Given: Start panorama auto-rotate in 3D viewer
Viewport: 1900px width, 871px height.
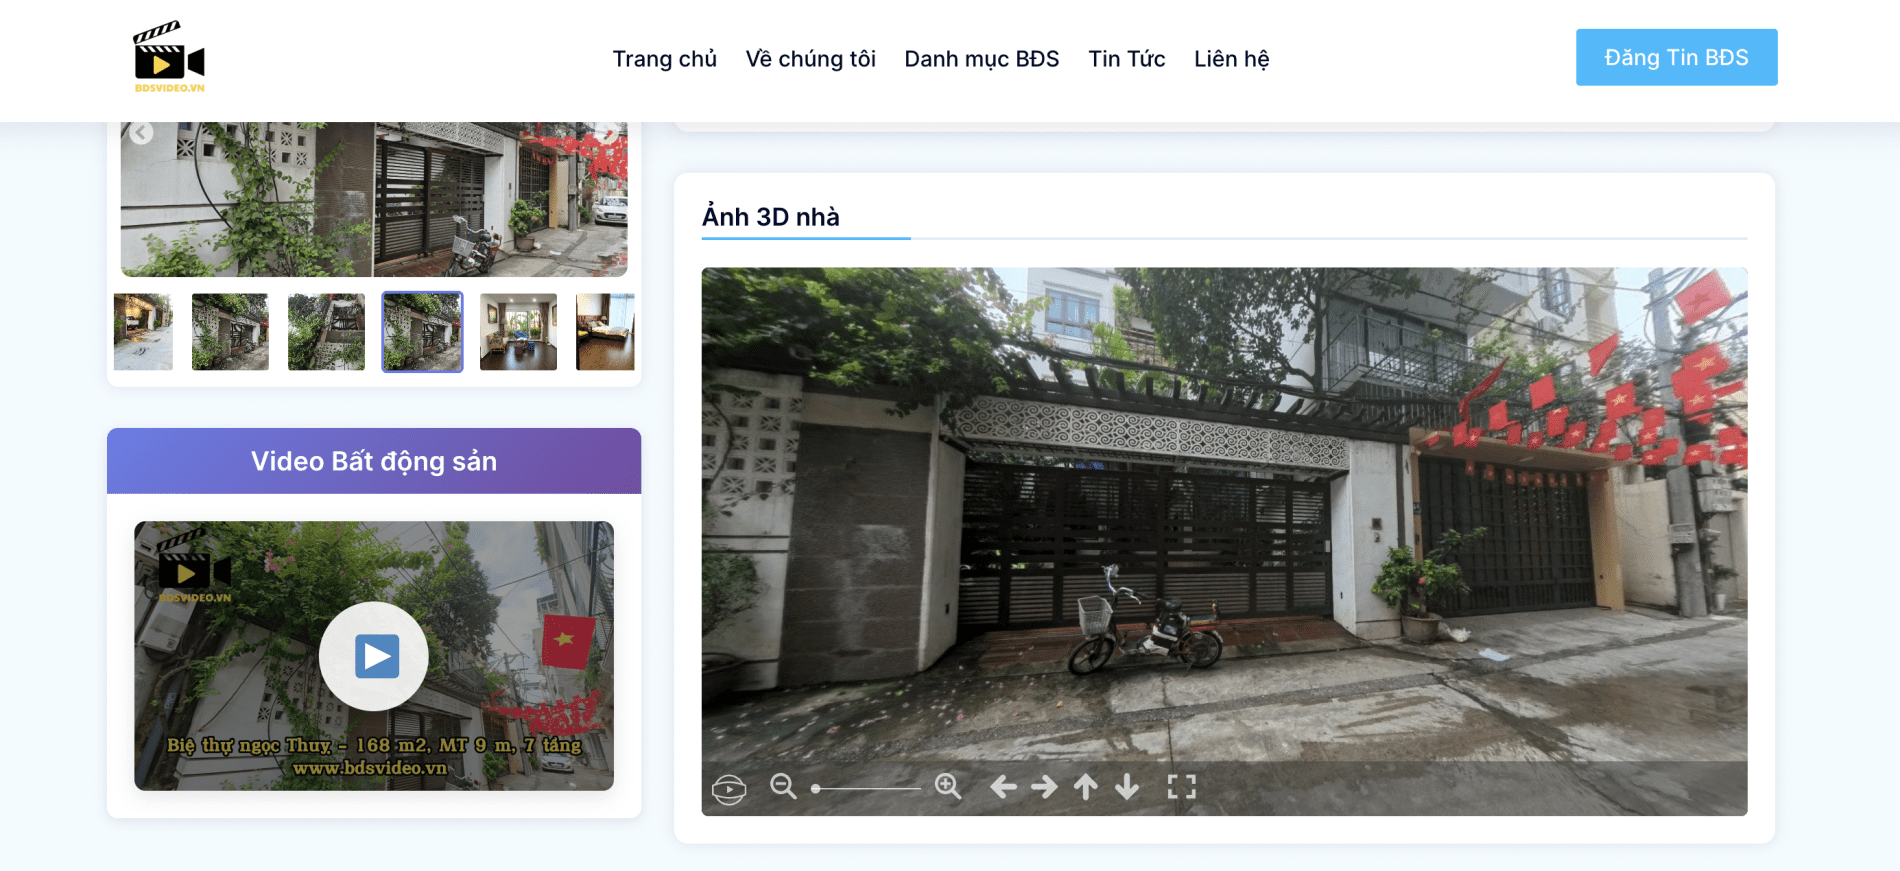Looking at the screenshot, I should point(729,789).
